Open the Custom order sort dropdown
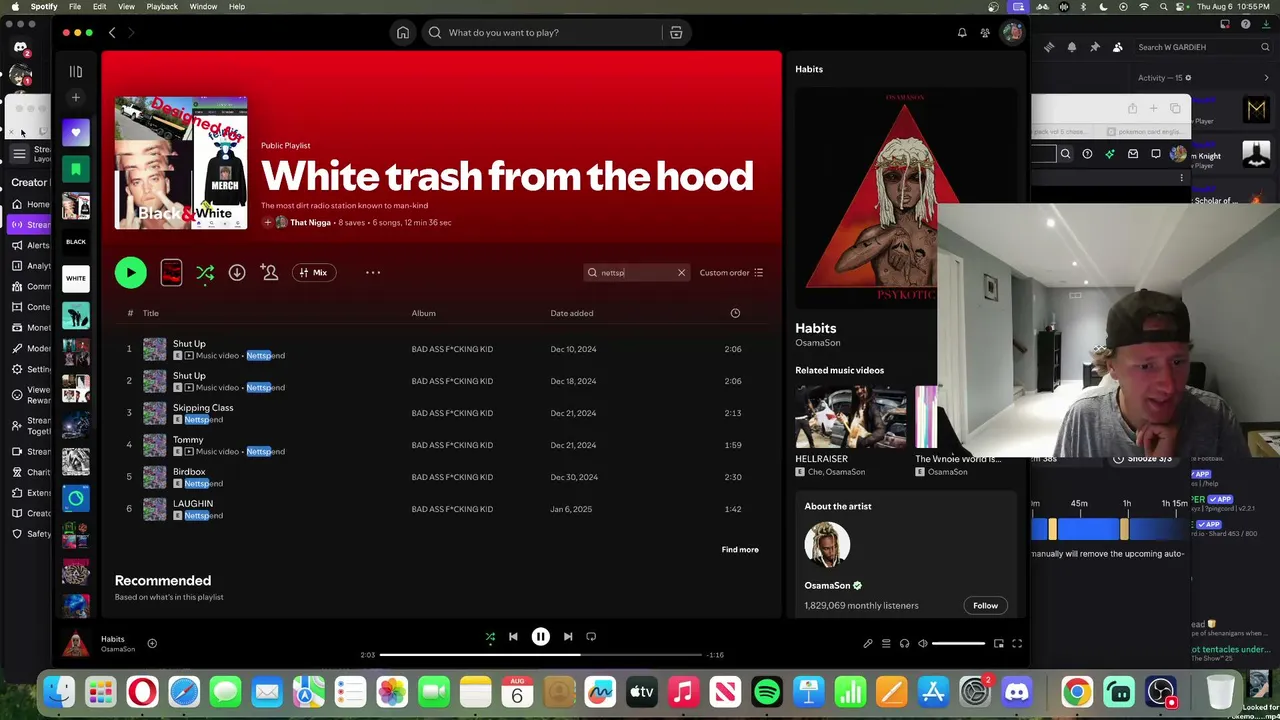 [x=731, y=273]
